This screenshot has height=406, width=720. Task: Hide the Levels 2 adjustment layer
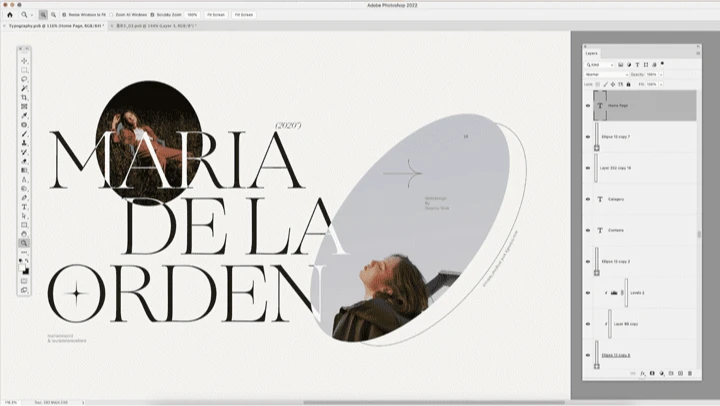click(588, 293)
